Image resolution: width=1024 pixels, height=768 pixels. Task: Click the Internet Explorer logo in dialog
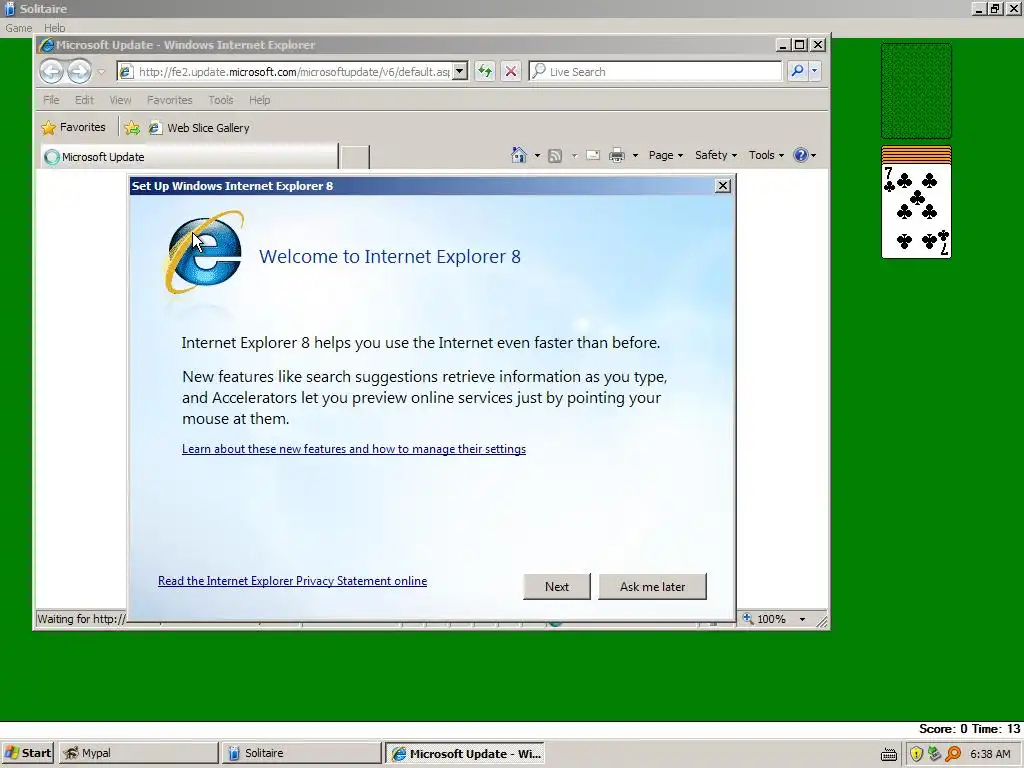tap(204, 253)
